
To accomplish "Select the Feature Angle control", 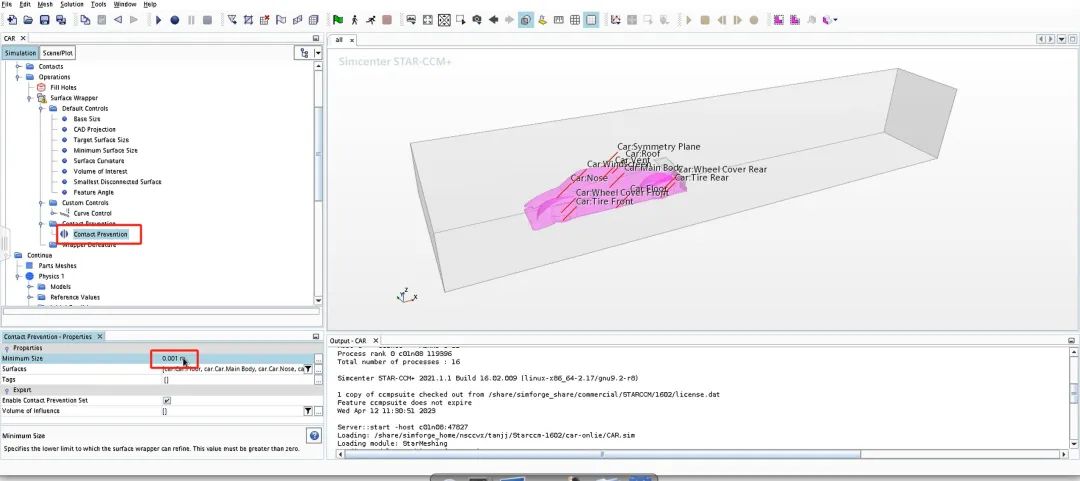I will coord(94,192).
